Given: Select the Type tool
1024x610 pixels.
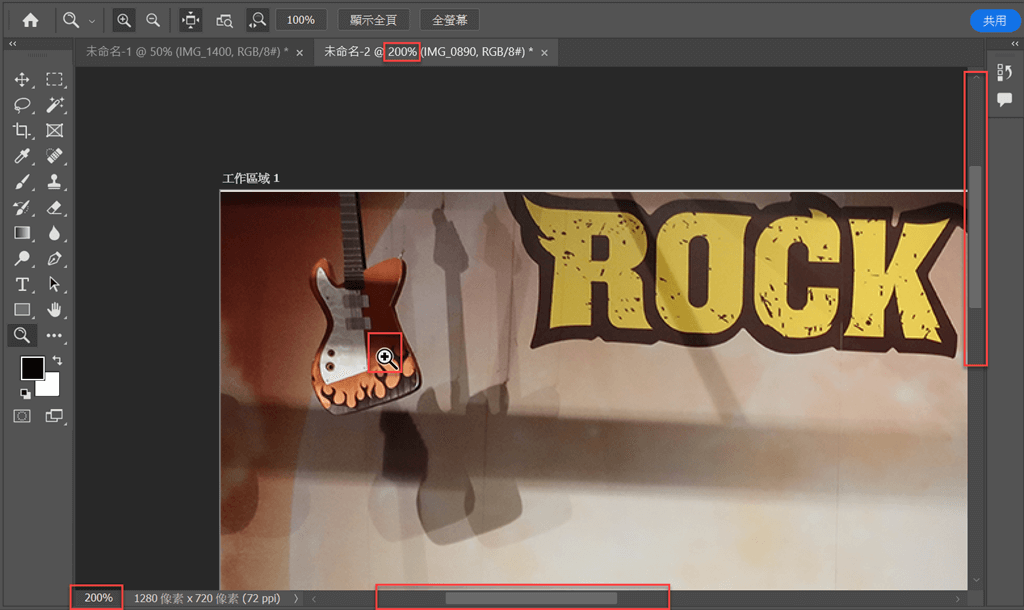Looking at the screenshot, I should point(22,284).
